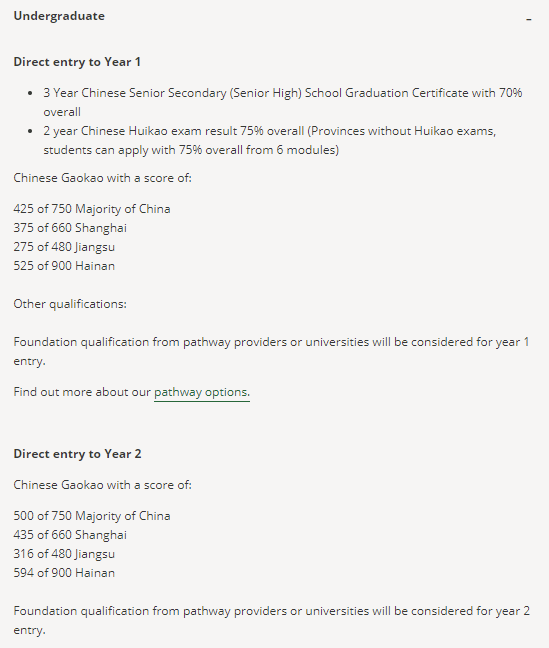Click the year 1 foundation qualification paragraph

coord(271,351)
